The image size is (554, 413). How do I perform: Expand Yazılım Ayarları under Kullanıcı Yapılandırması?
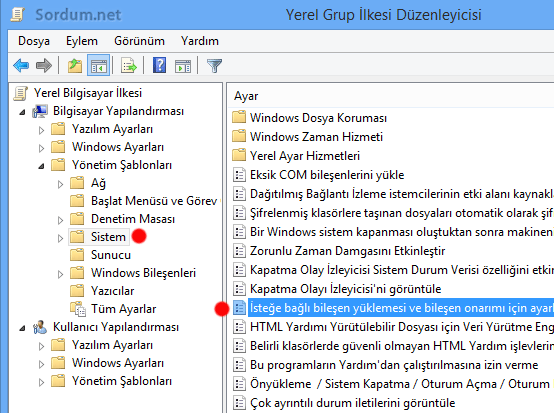[41, 346]
